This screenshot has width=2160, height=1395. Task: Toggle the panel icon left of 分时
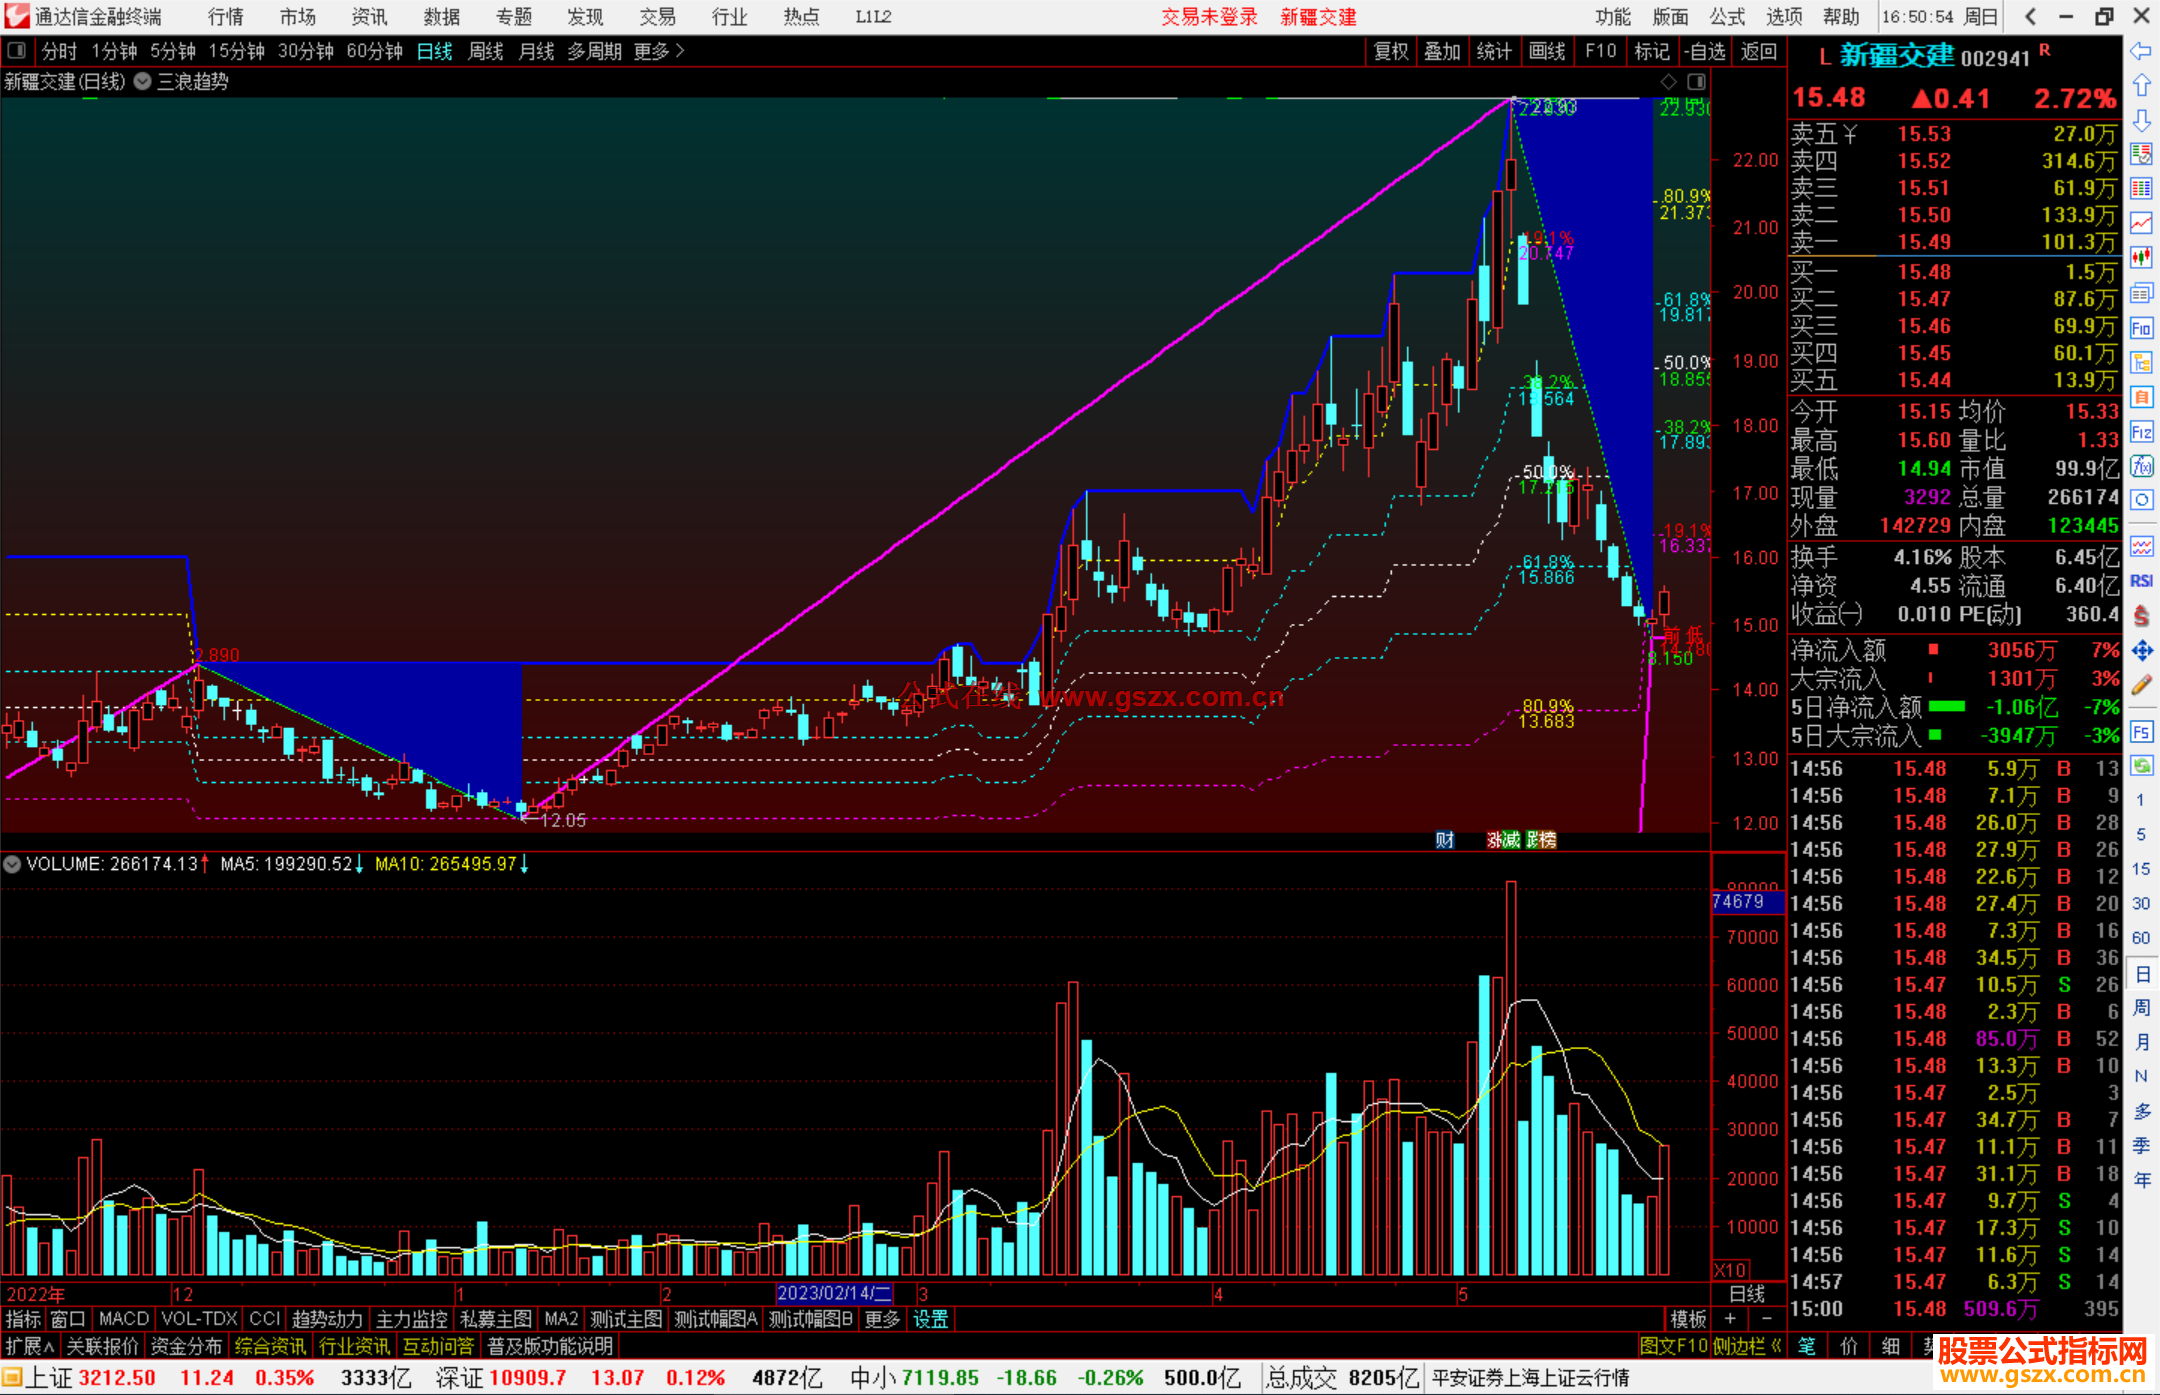click(x=17, y=51)
